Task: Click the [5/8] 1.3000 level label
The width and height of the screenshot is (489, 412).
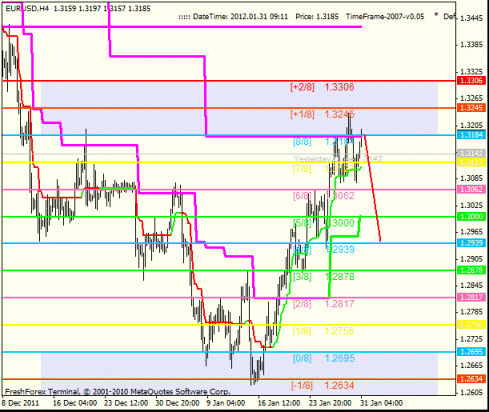Action: [x=323, y=223]
